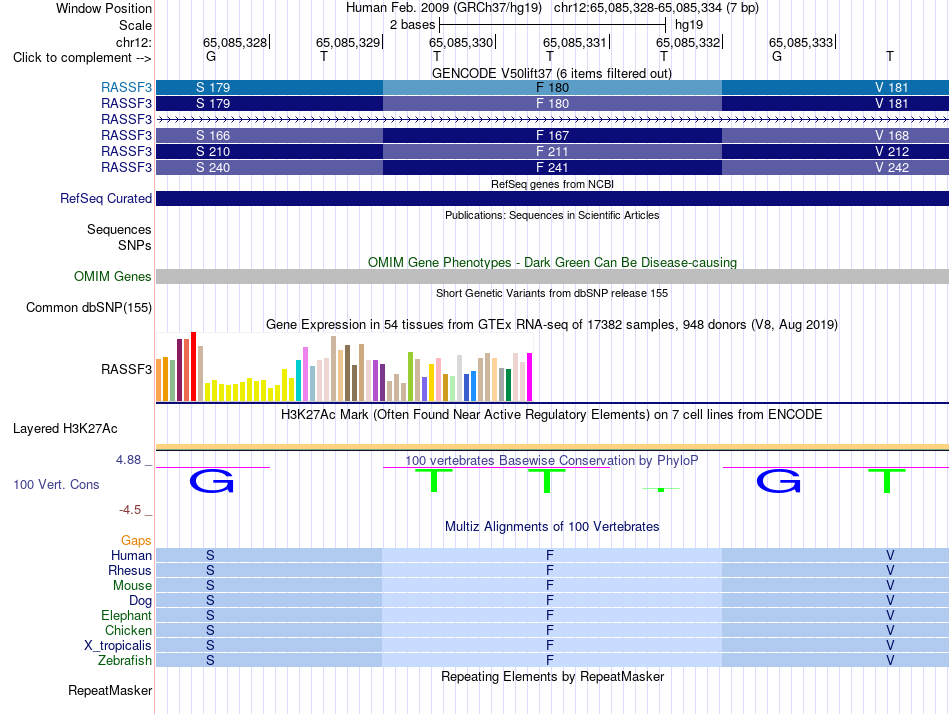Click the second blue G conservation letter
Screen dimensions: 950x714
coord(779,481)
